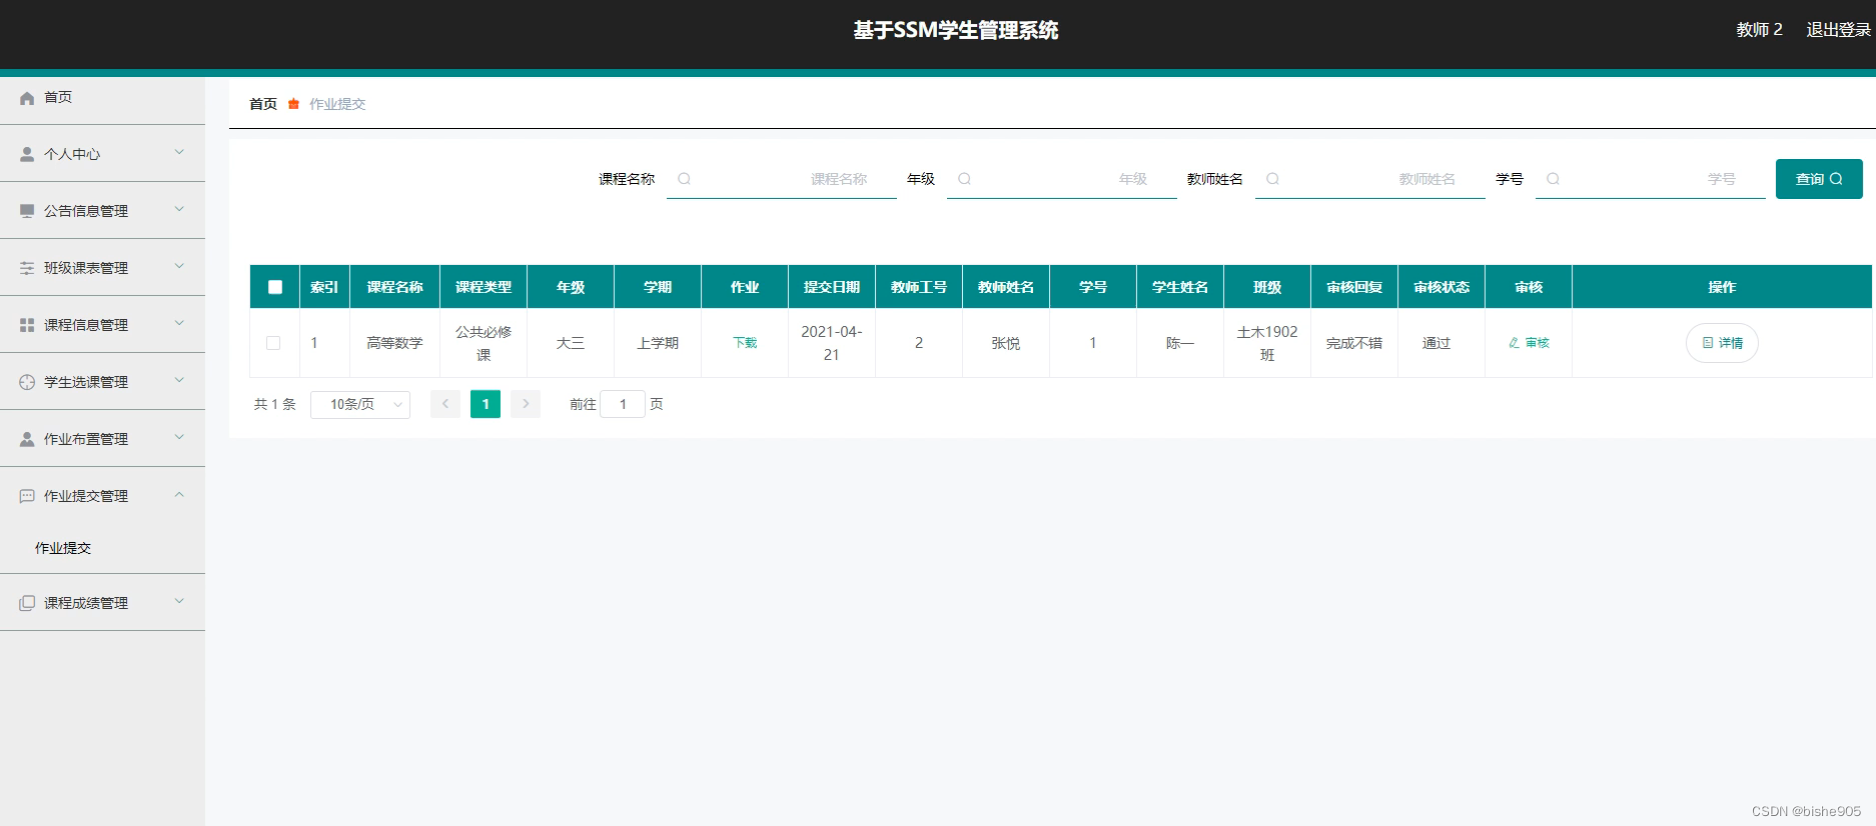
Task: Expand the 课程成绩管理 chevron
Action: click(180, 601)
